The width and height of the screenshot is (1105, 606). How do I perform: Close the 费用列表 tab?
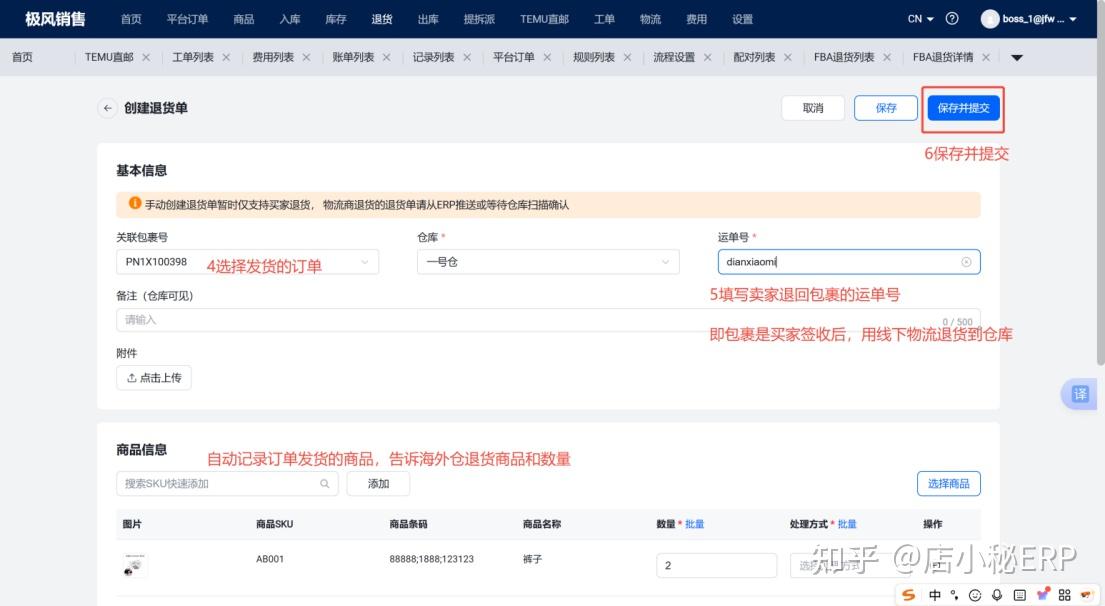click(x=307, y=57)
